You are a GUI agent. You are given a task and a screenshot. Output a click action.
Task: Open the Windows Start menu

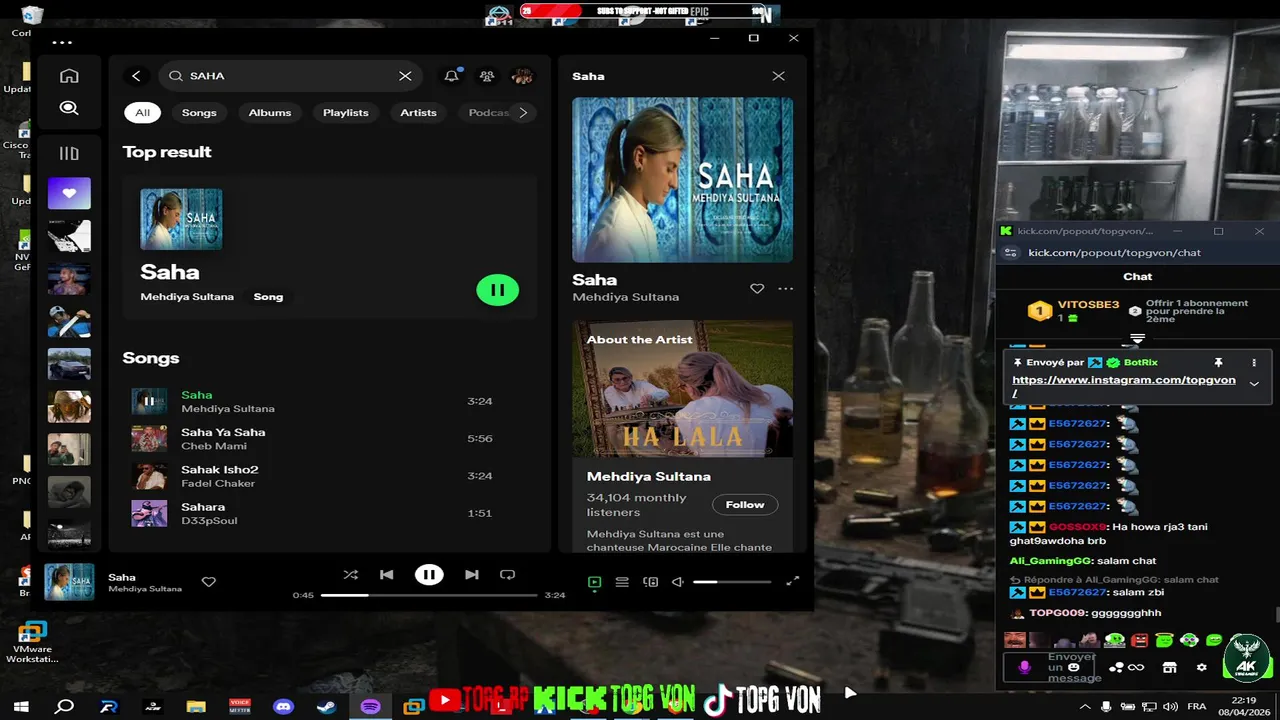coord(21,706)
